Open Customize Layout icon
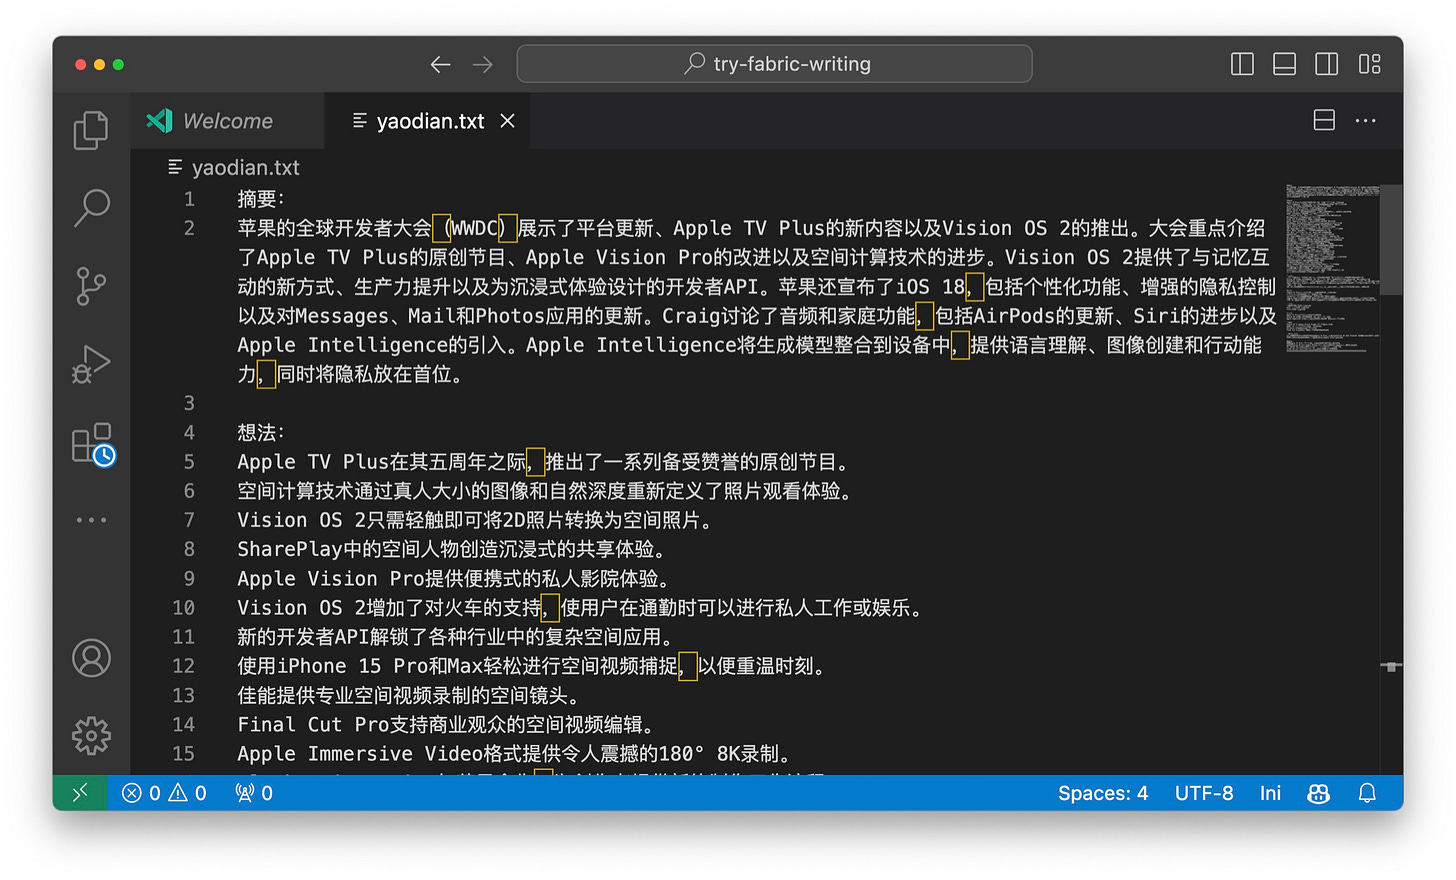This screenshot has width=1456, height=880. pos(1370,64)
